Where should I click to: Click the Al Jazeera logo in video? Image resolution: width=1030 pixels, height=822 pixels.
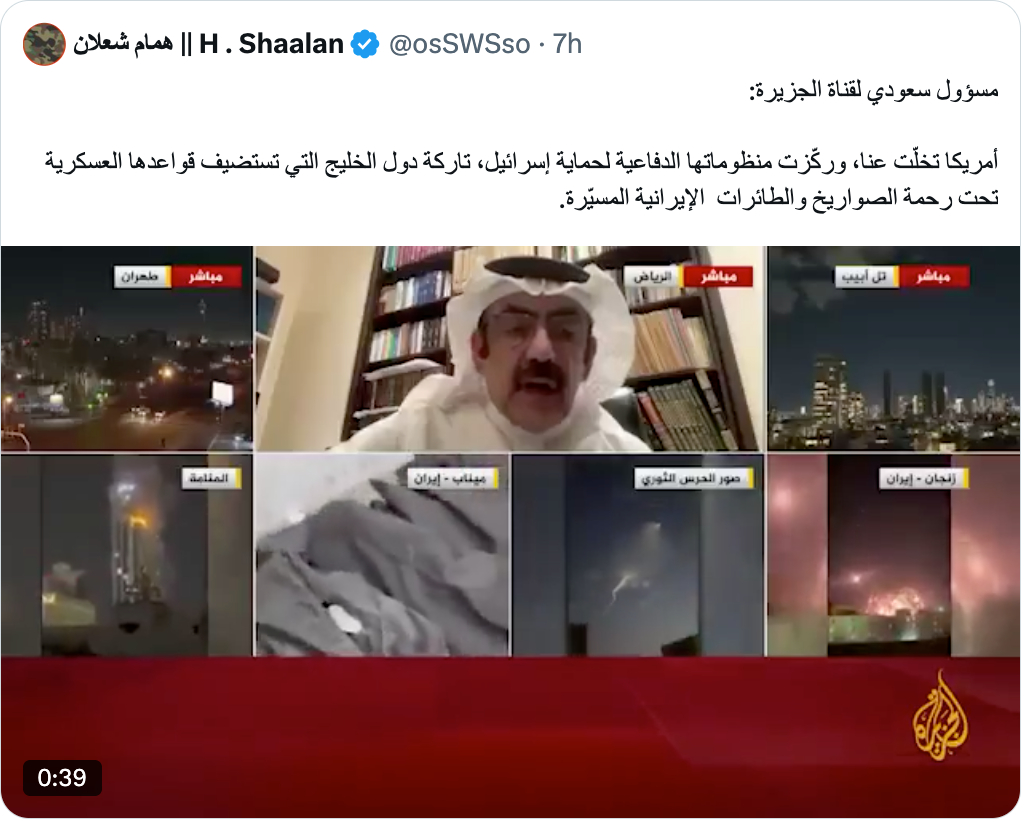pos(941,716)
